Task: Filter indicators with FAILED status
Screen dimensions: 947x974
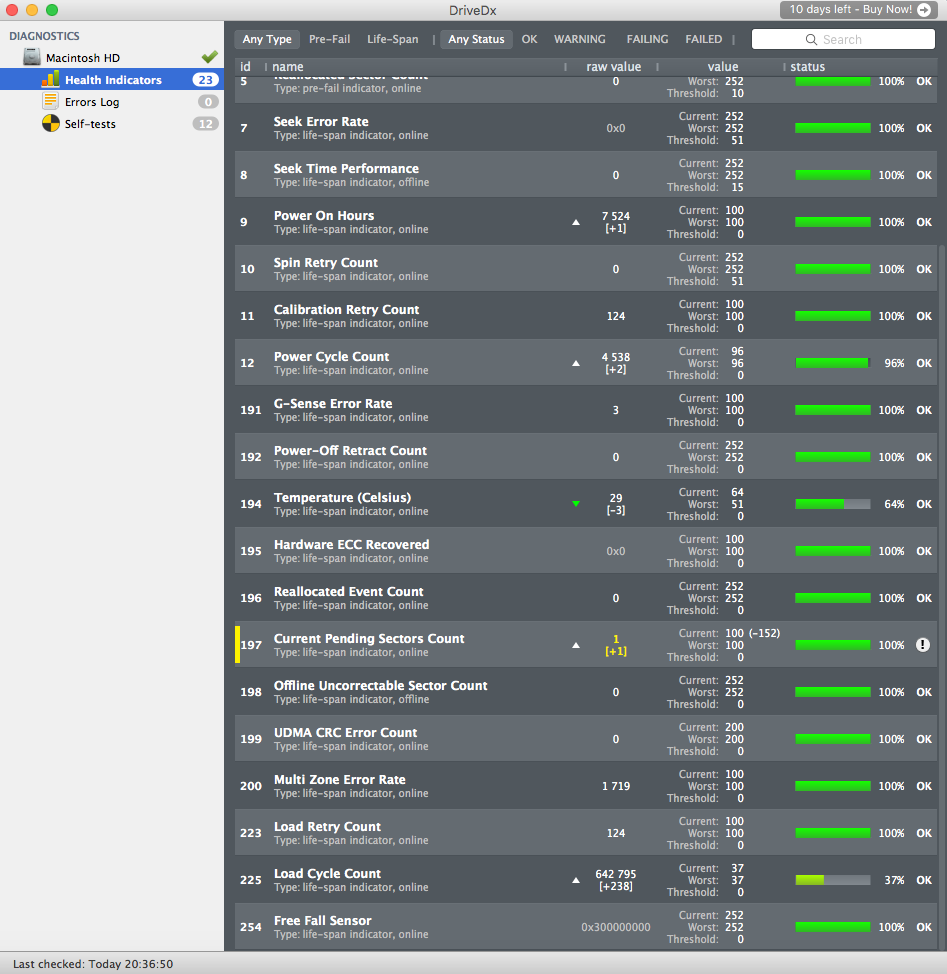Action: click(704, 39)
